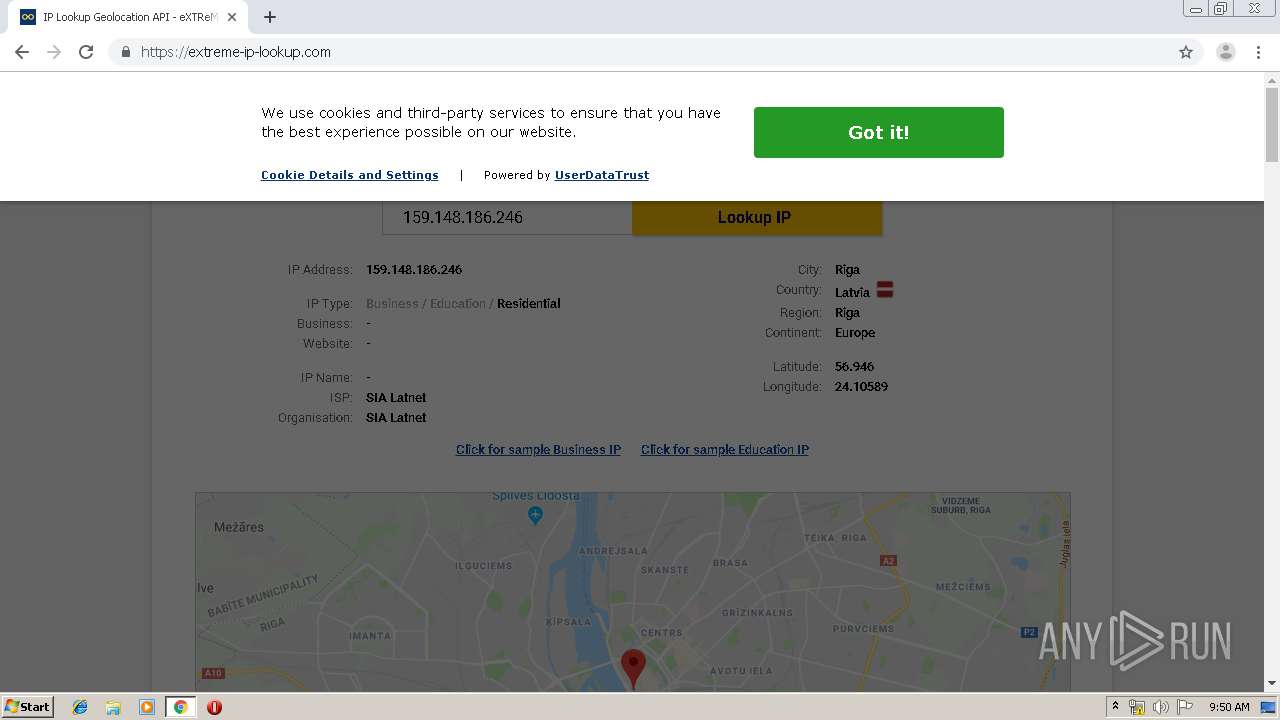Click the Chrome taskbar icon

(x=180, y=707)
